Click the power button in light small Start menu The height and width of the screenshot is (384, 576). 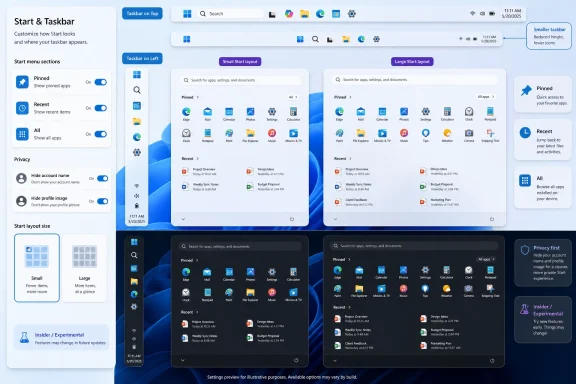[292, 219]
